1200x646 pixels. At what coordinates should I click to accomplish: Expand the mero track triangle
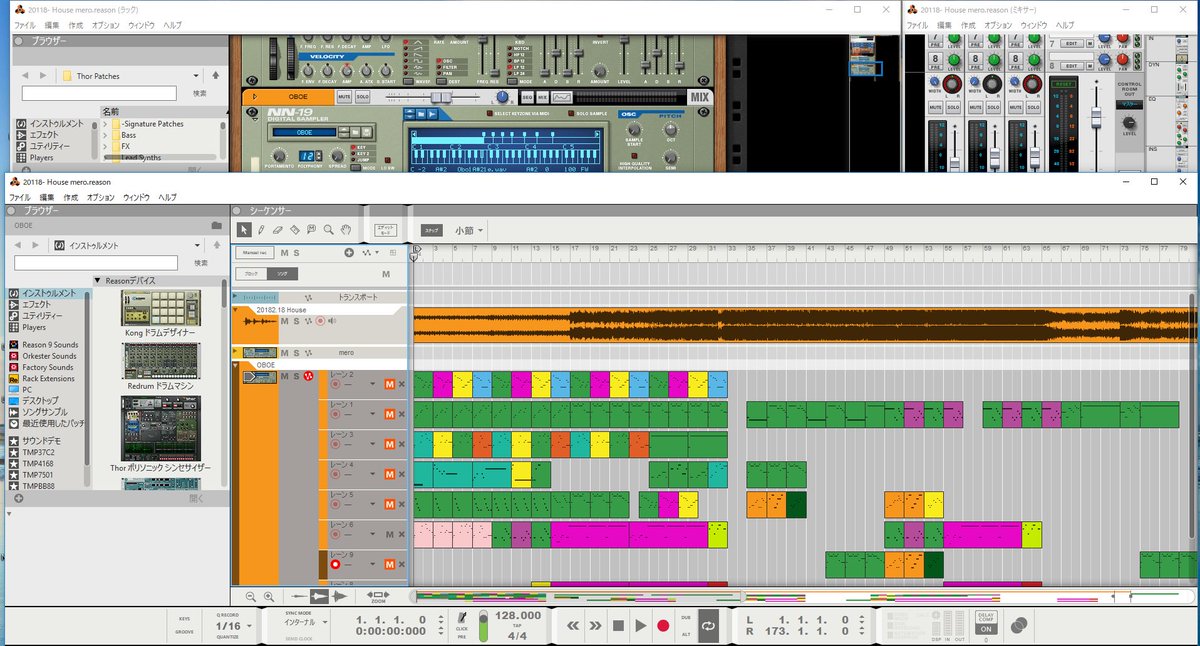(236, 352)
